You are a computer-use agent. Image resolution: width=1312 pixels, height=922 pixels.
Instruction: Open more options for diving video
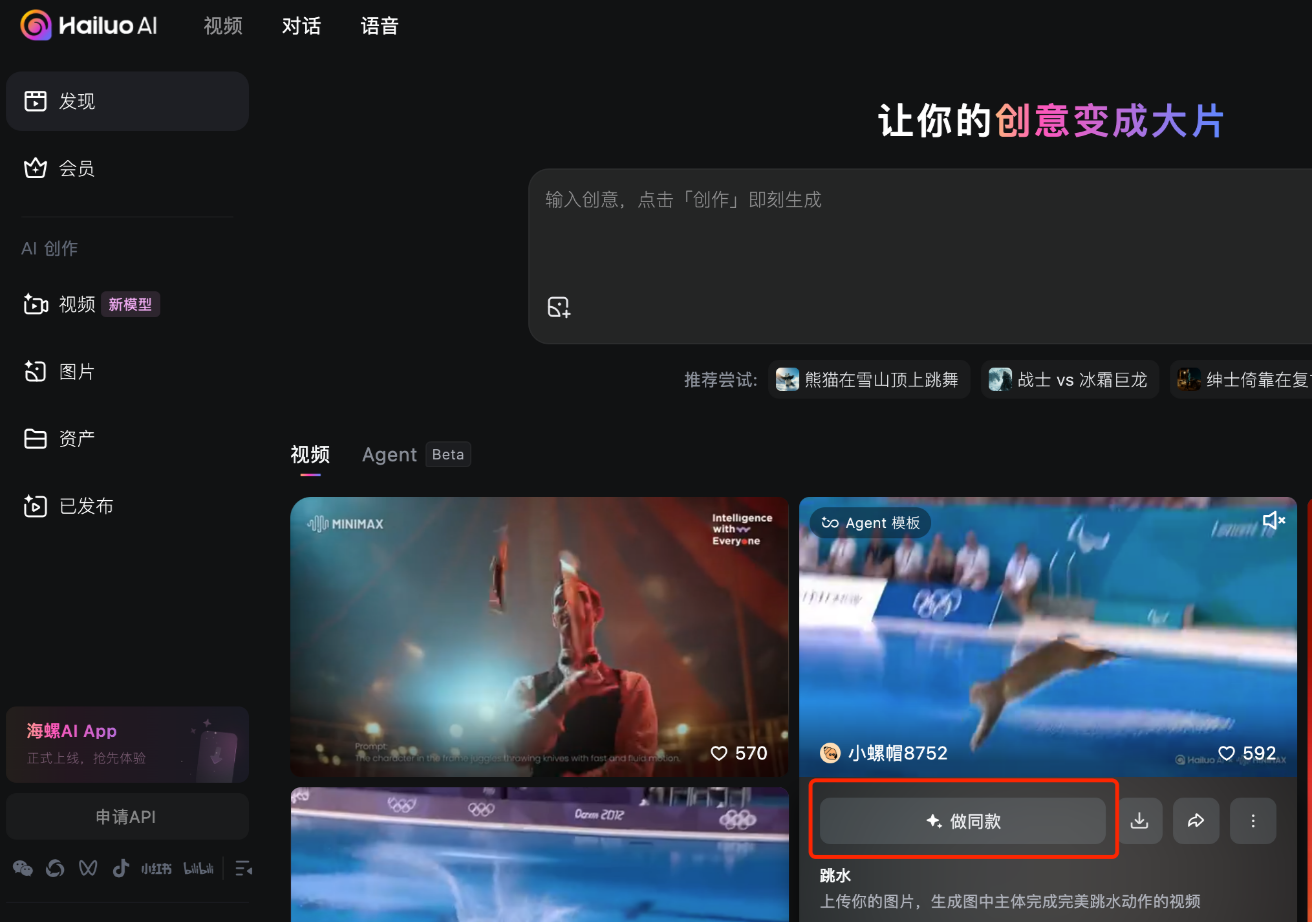point(1253,821)
